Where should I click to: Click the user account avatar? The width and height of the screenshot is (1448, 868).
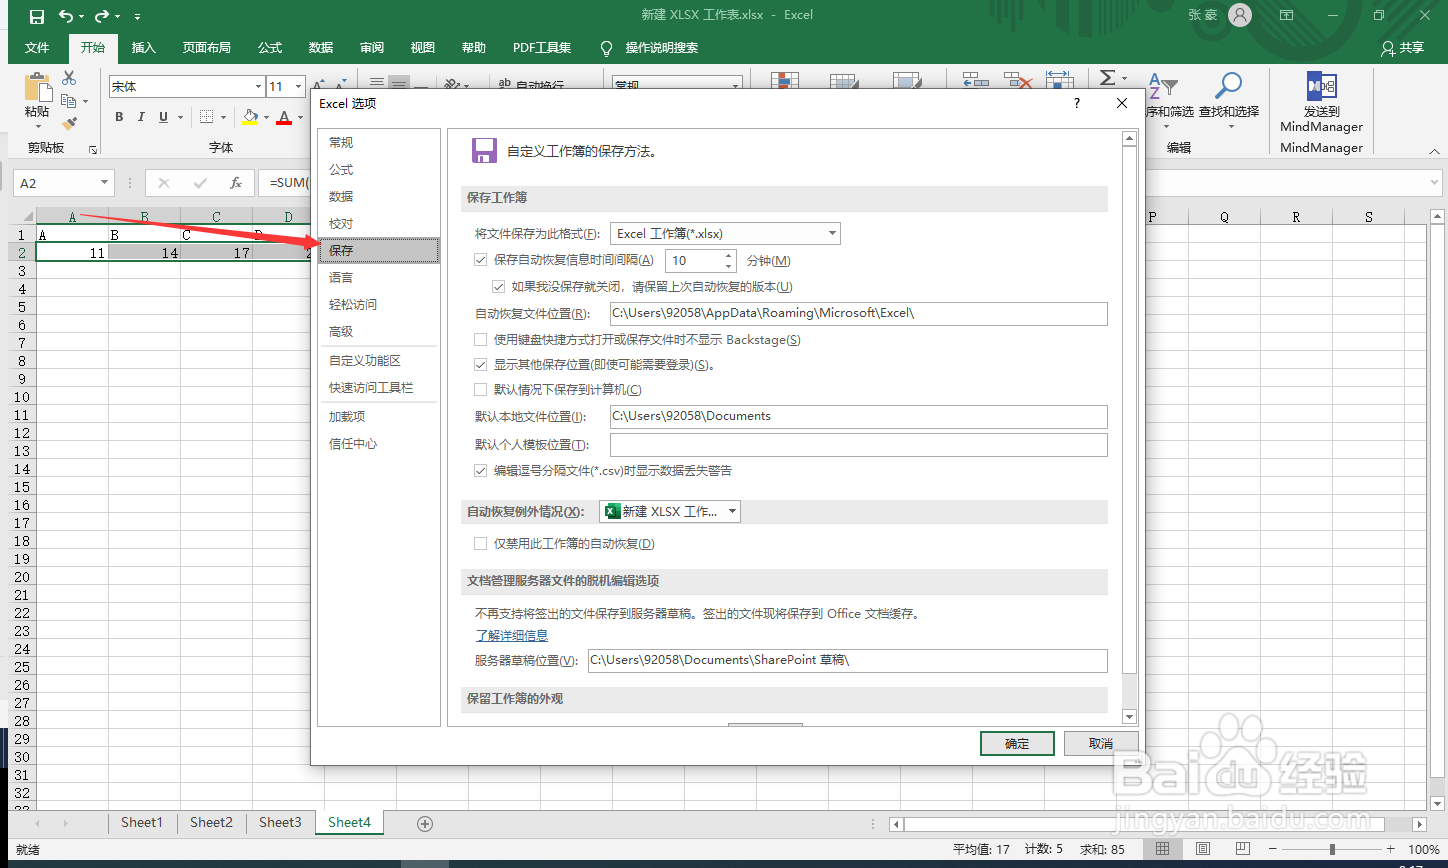1240,15
